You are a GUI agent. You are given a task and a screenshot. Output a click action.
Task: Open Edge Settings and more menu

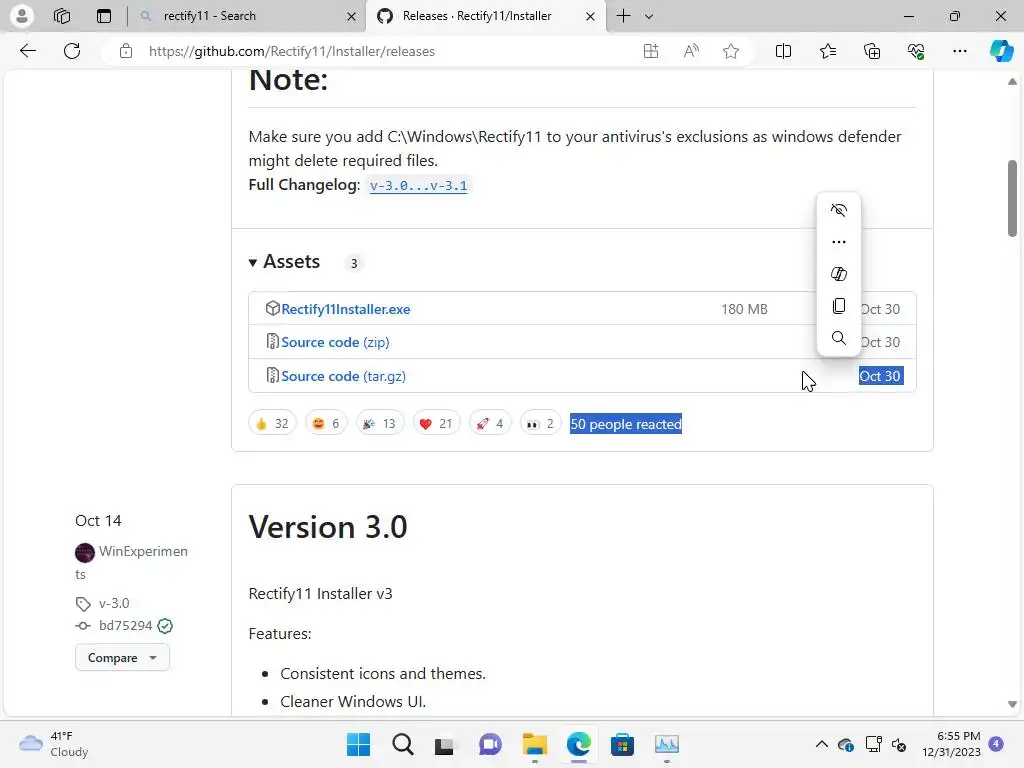(x=959, y=51)
